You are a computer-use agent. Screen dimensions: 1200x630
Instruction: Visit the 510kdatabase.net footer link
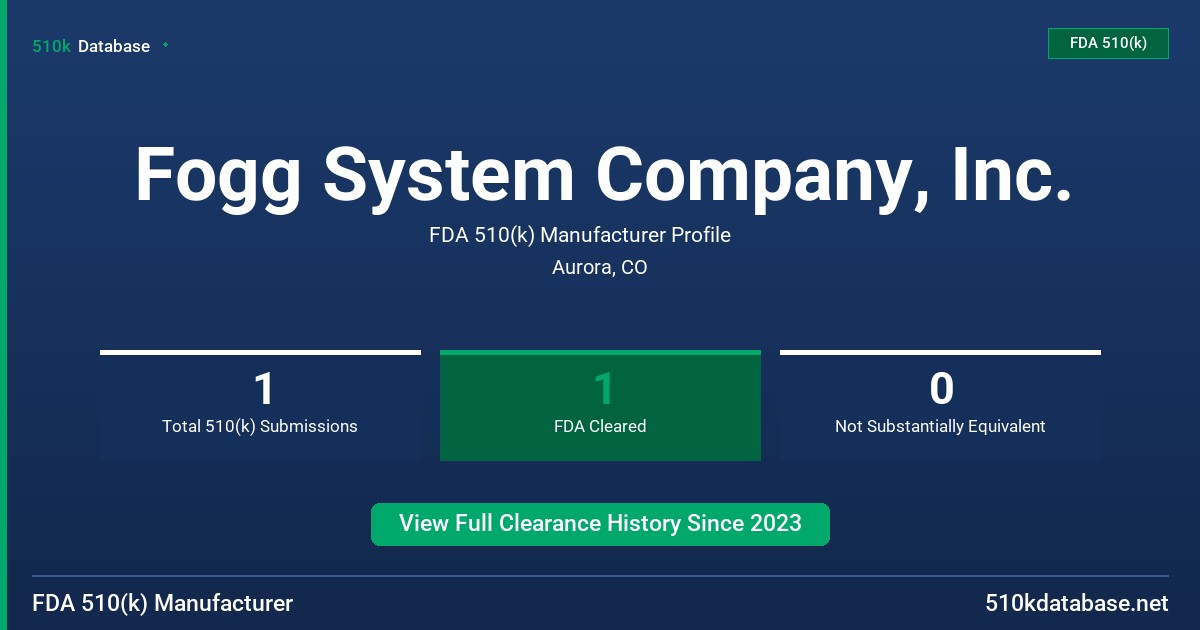pos(1077,603)
